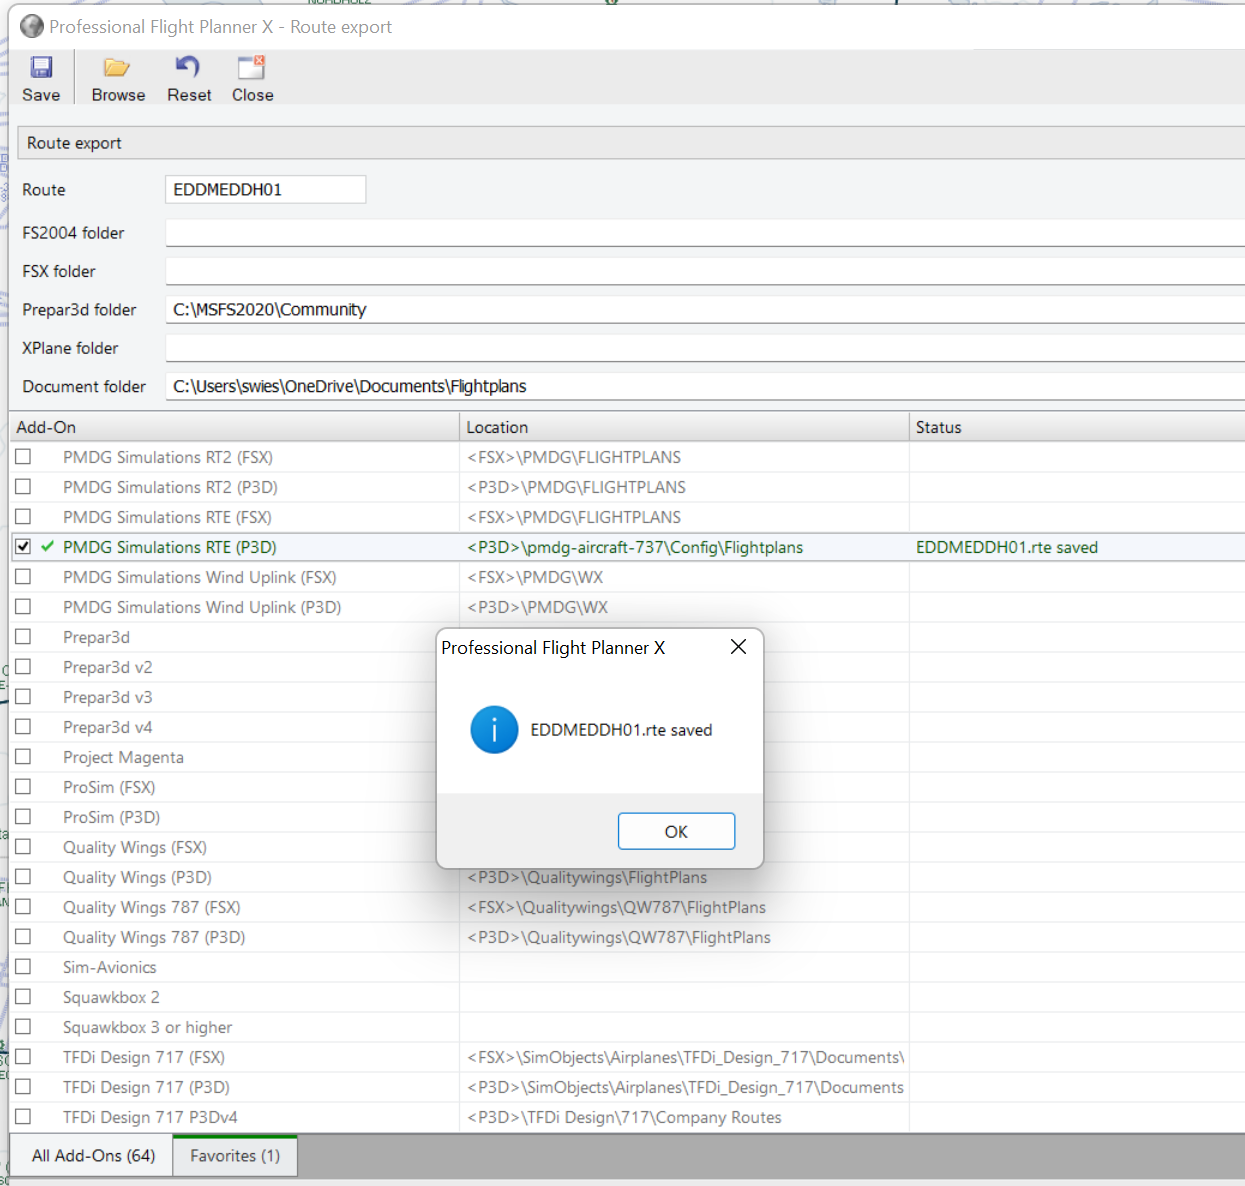1245x1186 pixels.
Task: Edit the Route name field EDDMEDDH01
Action: (265, 189)
